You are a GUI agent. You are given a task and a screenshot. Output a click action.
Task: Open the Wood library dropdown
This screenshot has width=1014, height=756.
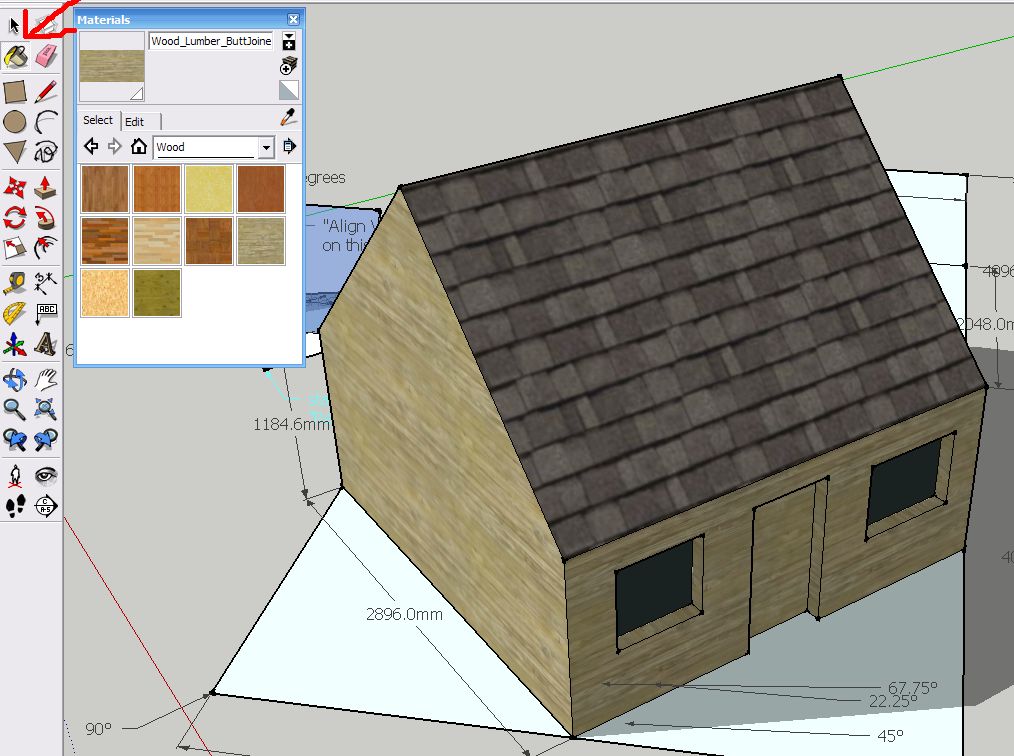(266, 147)
